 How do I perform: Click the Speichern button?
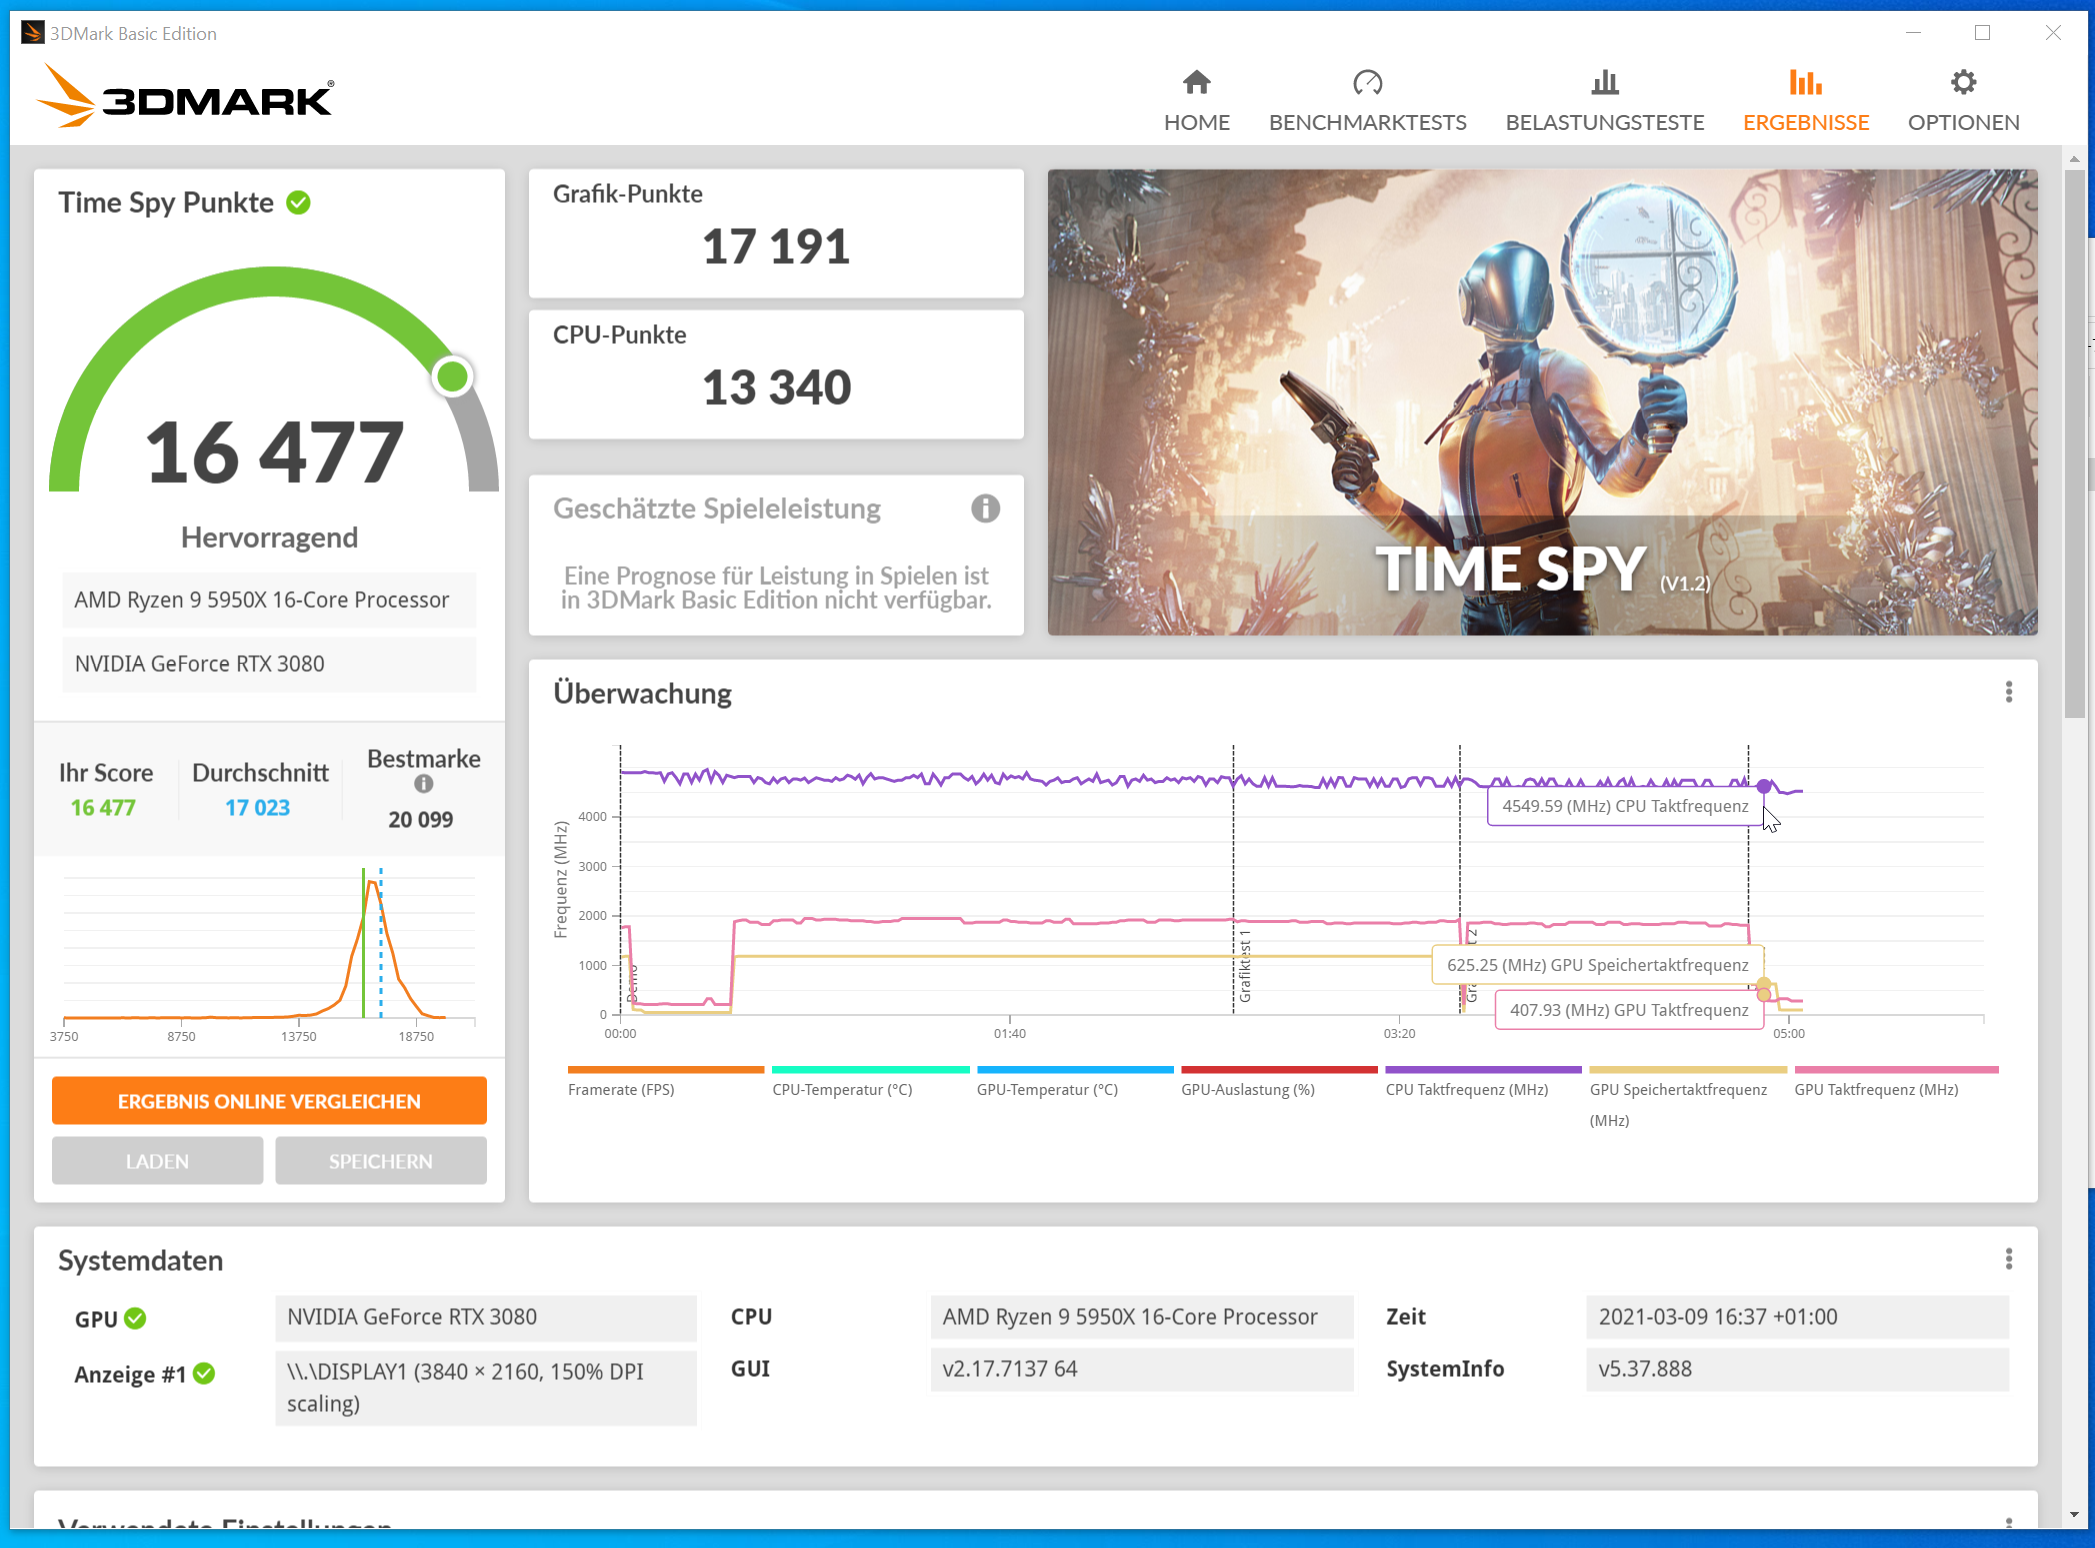click(x=381, y=1161)
